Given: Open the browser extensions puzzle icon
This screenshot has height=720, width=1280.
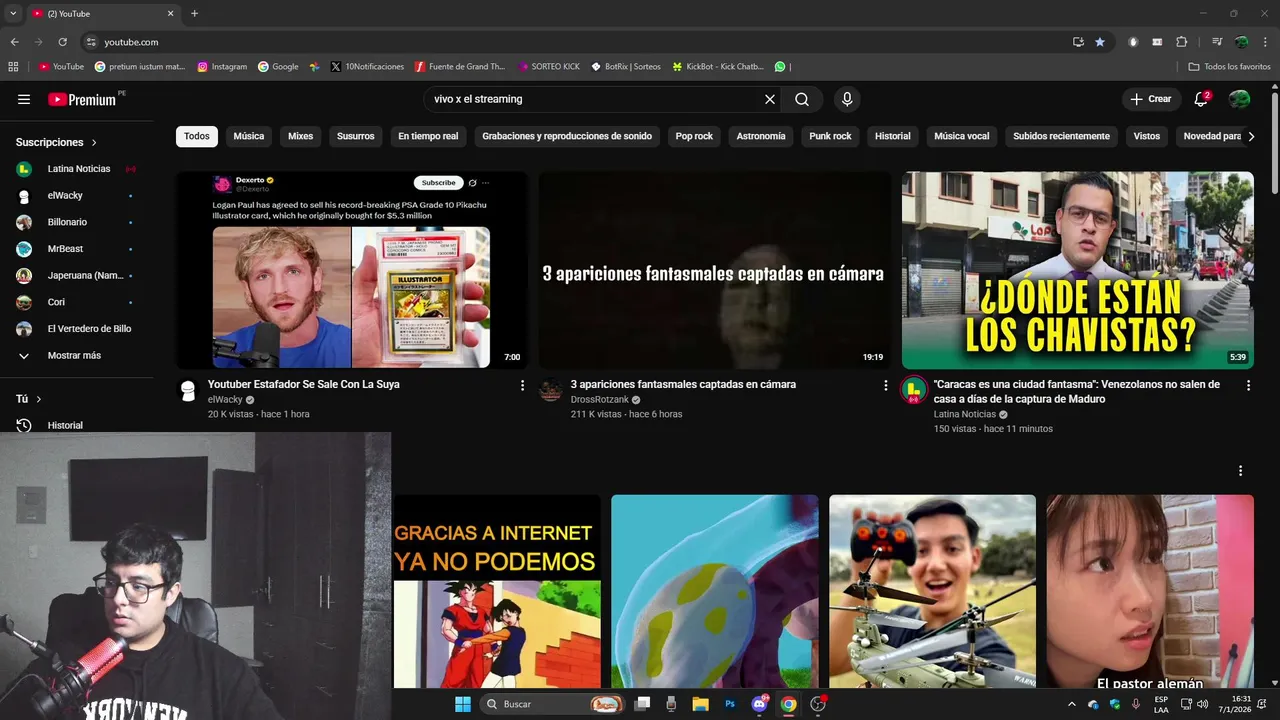Looking at the screenshot, I should point(1181,42).
